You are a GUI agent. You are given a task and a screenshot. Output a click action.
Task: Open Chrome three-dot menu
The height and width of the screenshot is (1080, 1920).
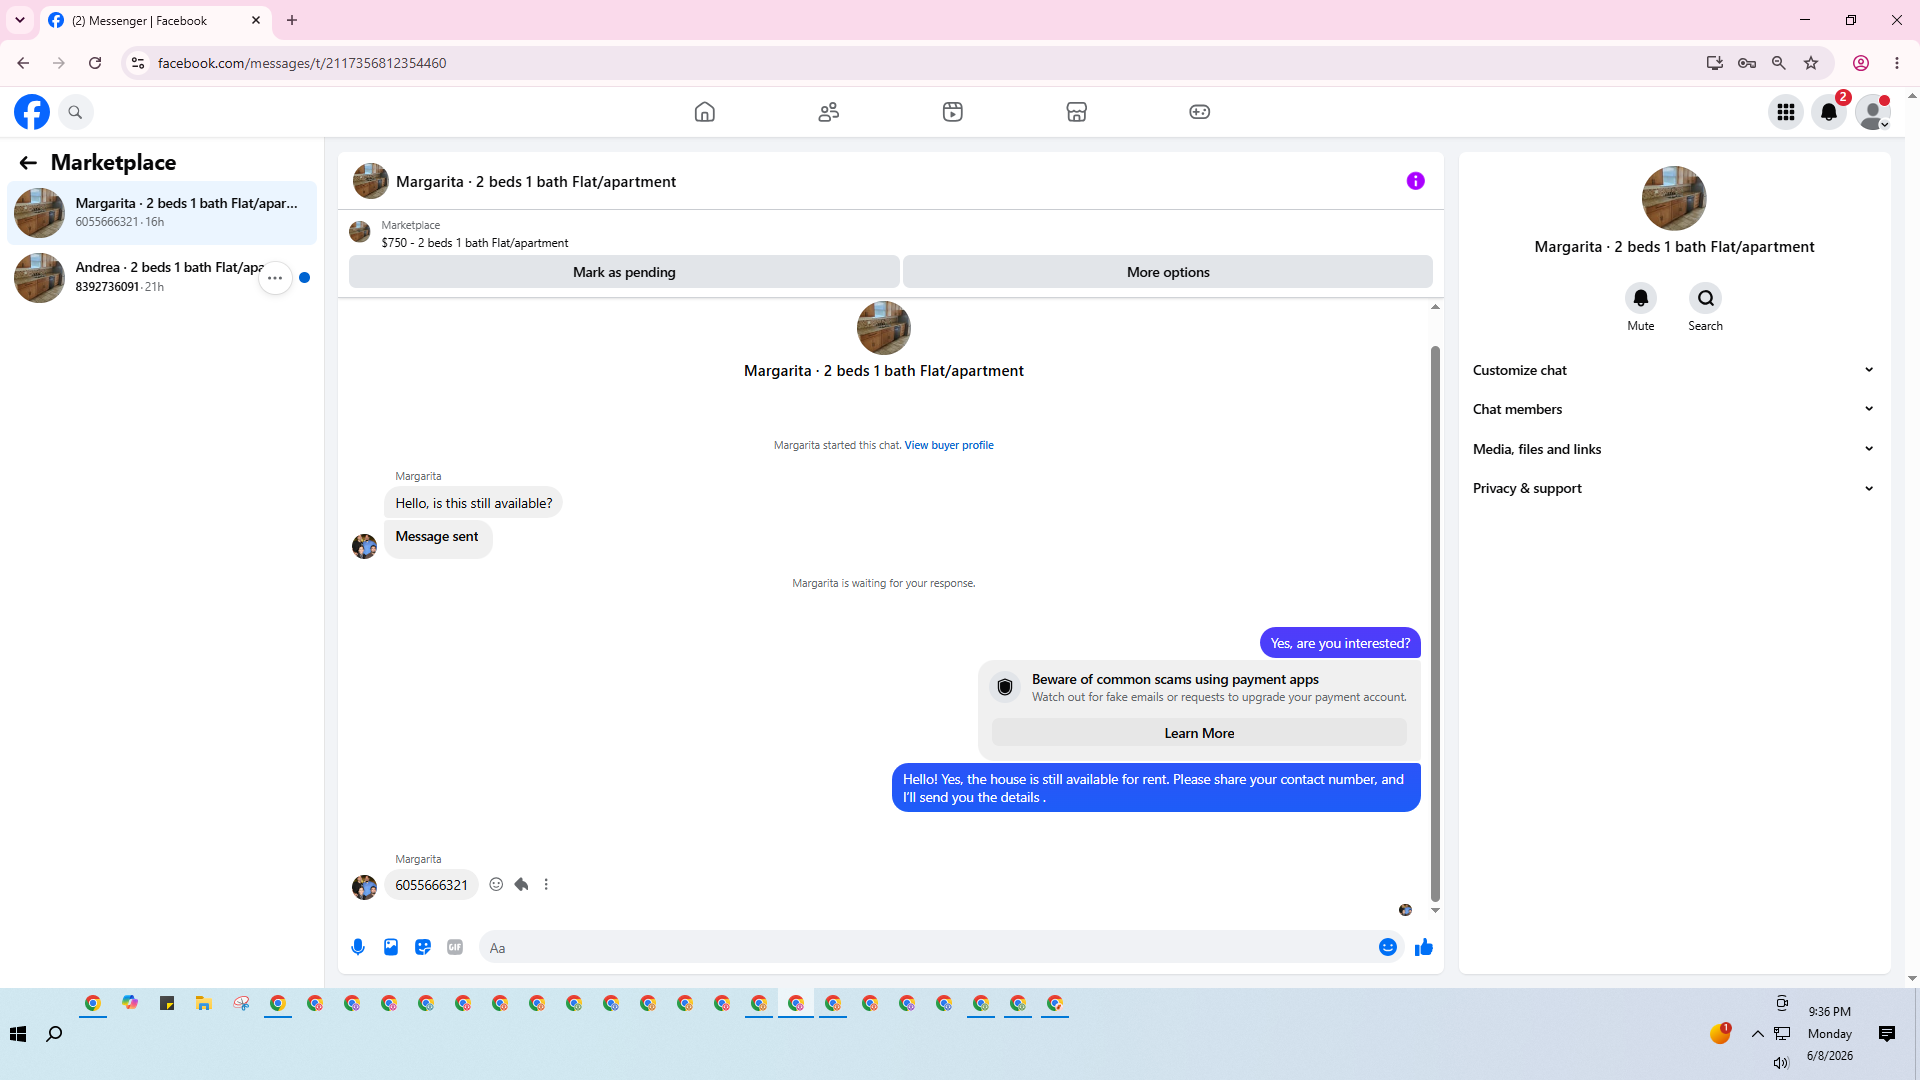[x=1897, y=63]
